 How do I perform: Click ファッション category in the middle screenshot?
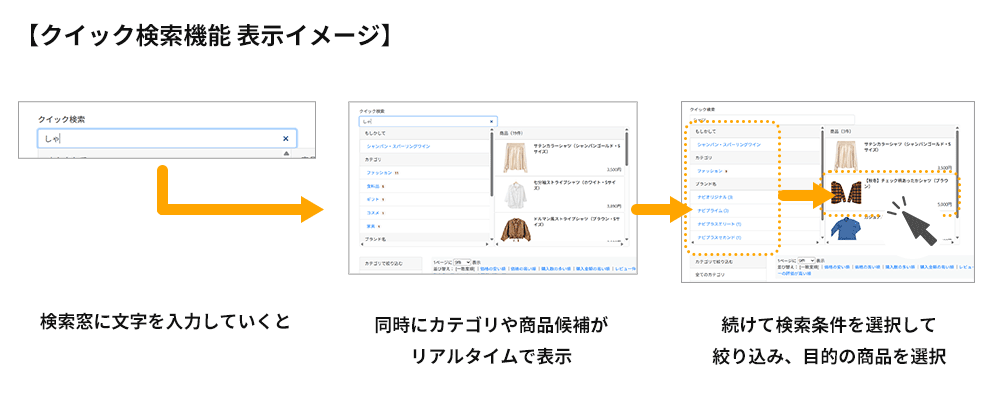pyautogui.click(x=379, y=173)
